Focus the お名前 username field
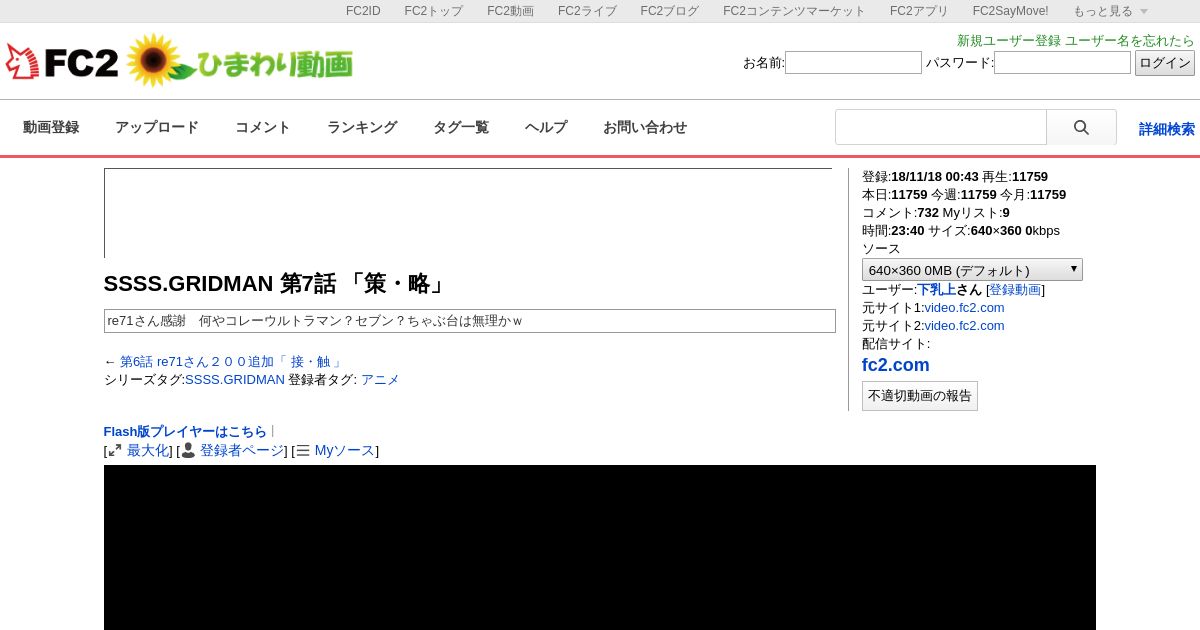The height and width of the screenshot is (630, 1200). click(853, 63)
